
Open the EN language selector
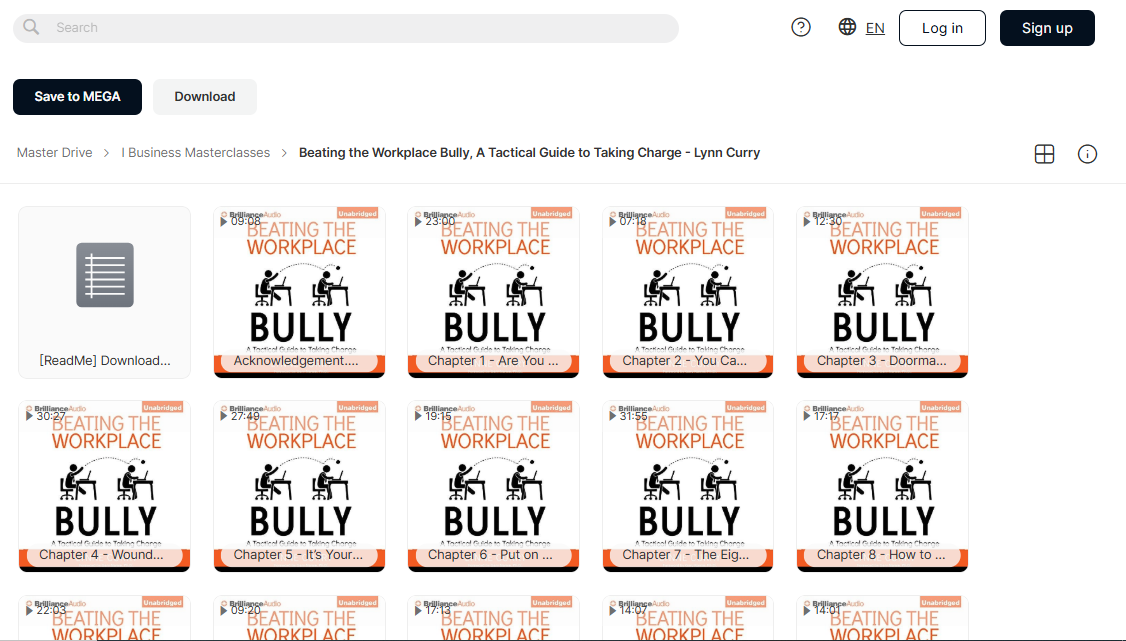coord(875,28)
